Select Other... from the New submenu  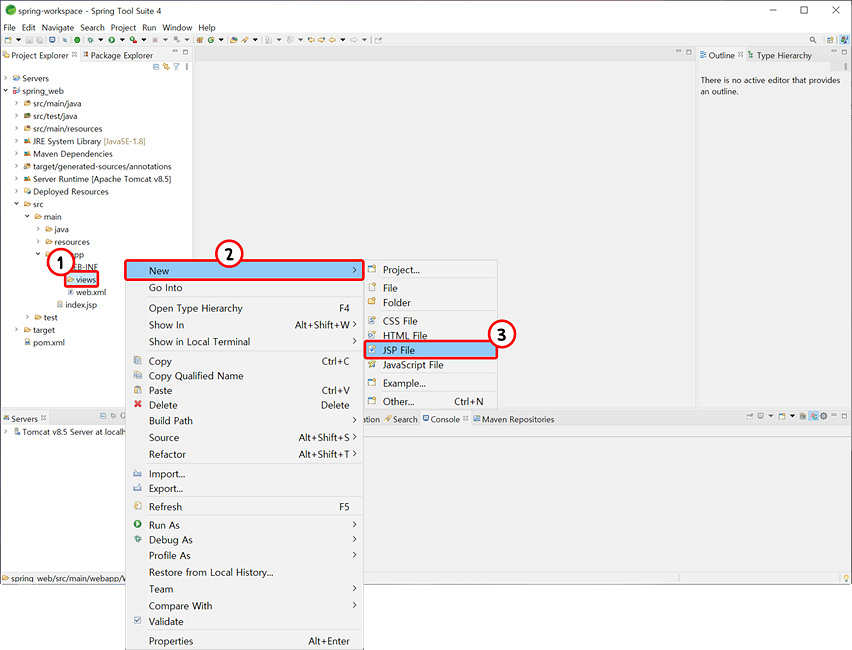(x=431, y=401)
